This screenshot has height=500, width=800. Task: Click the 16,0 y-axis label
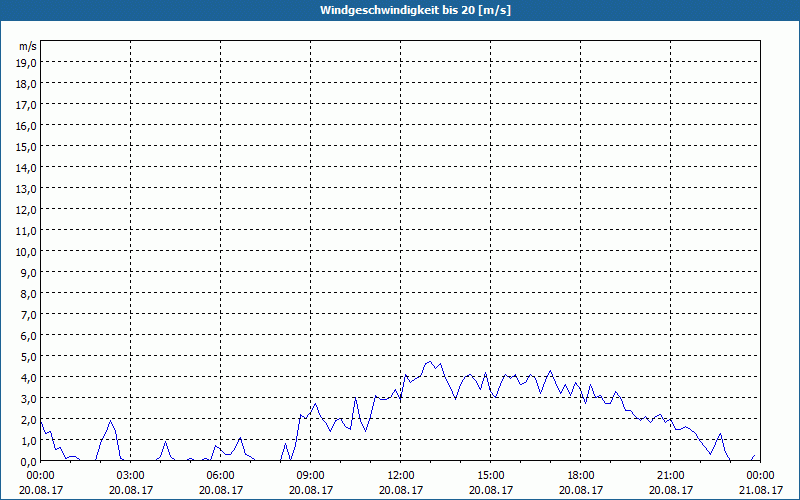(x=28, y=126)
